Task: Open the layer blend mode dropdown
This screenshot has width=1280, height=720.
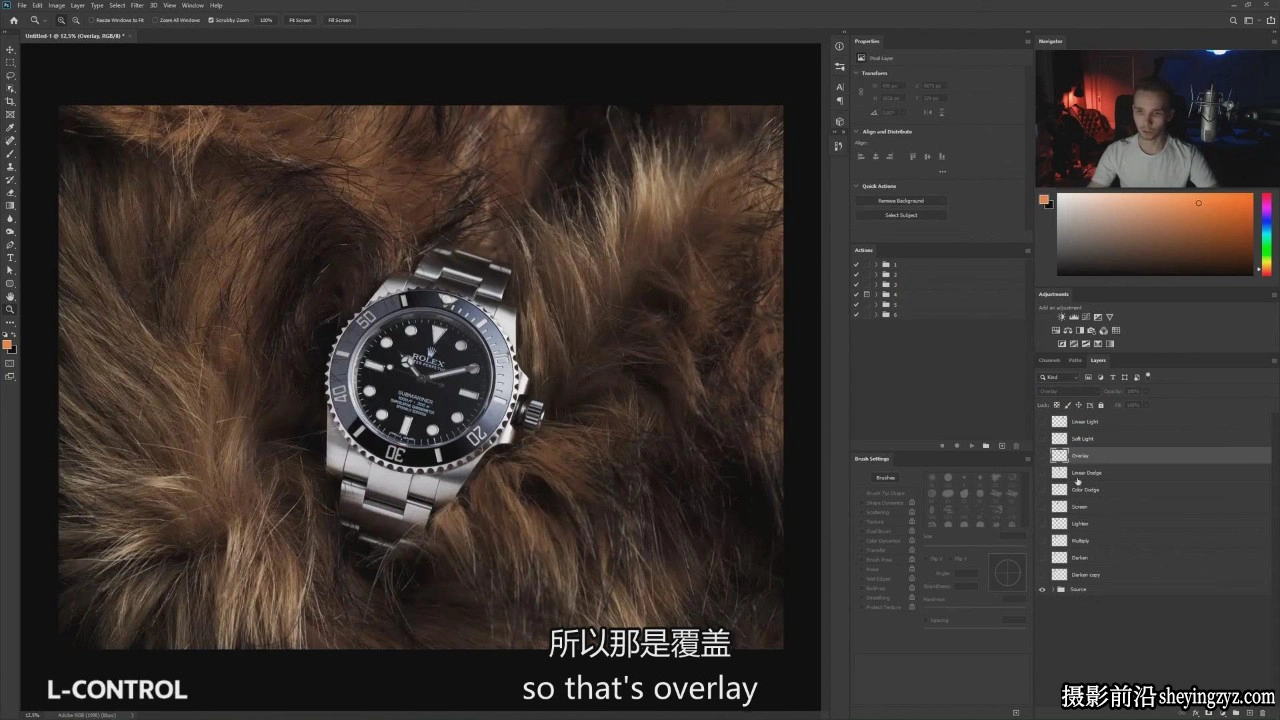Action: pos(1068,391)
